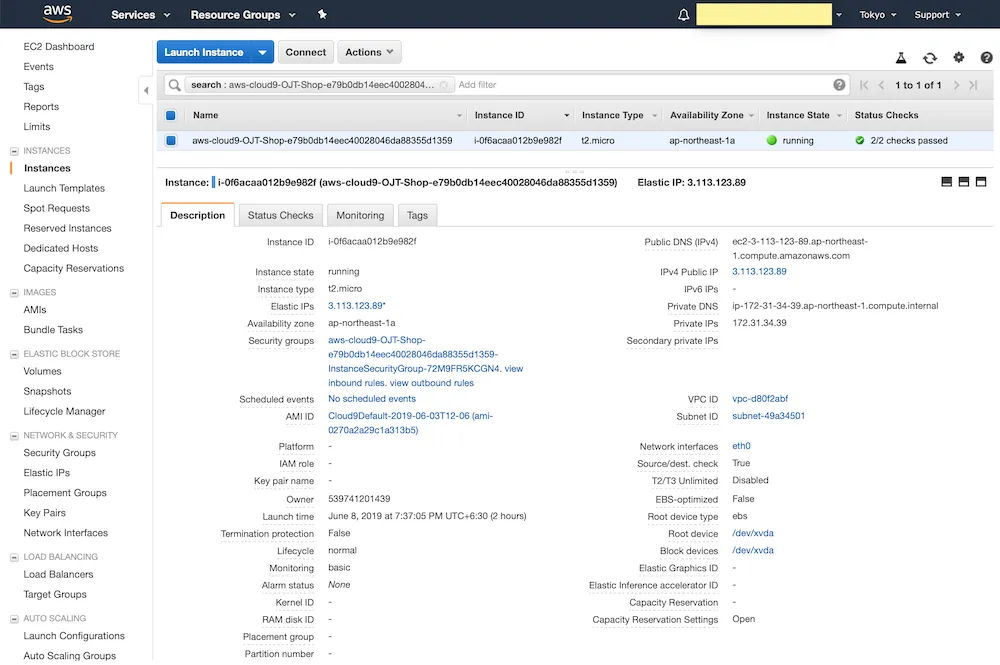Switch to the Monitoring tab

[x=360, y=215]
